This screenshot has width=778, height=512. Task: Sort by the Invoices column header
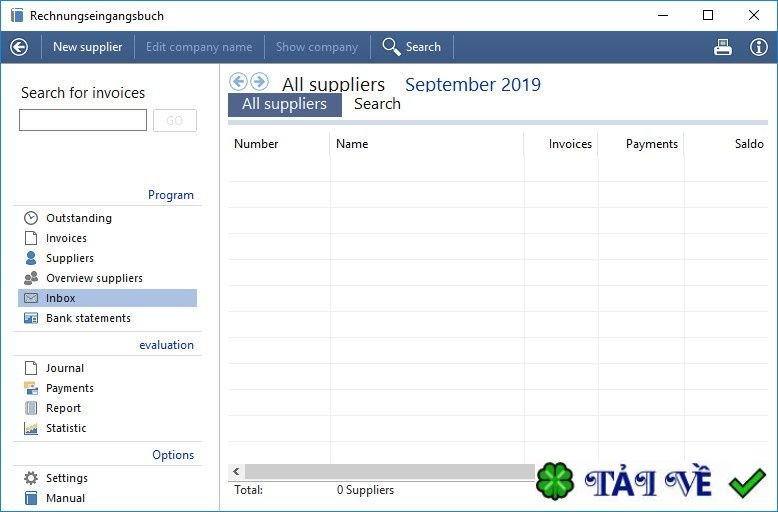570,144
